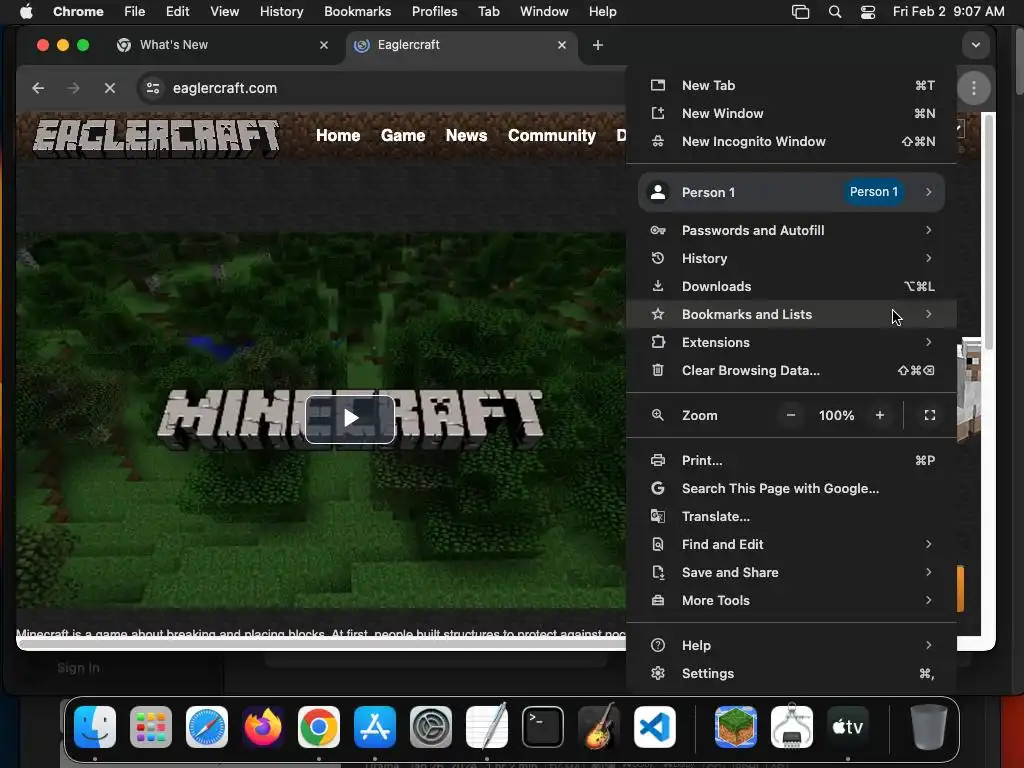
Task: Click the Person 1 badge button
Action: (x=874, y=192)
